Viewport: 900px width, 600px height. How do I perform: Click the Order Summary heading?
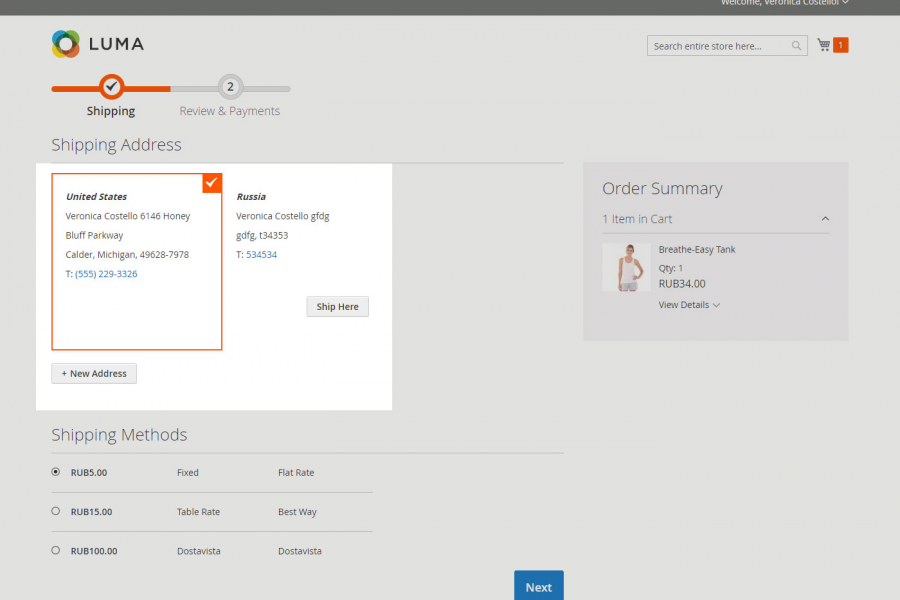click(662, 188)
